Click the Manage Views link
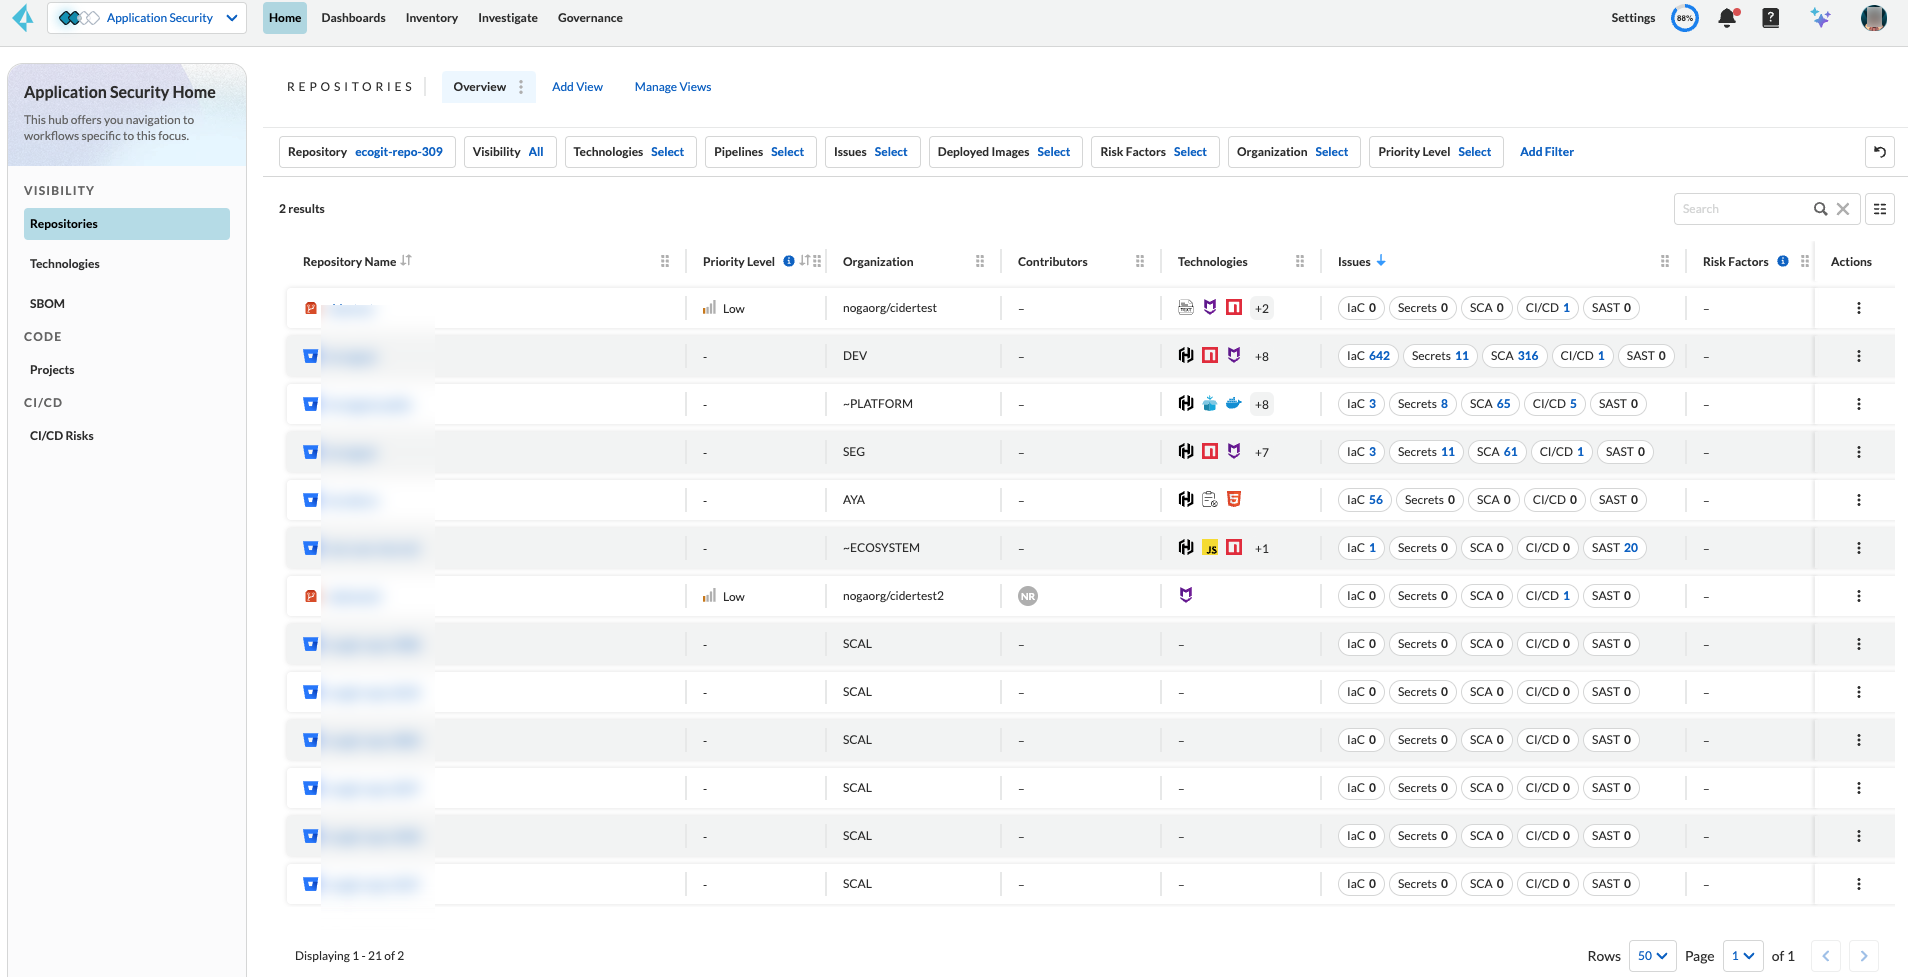1908x977 pixels. pyautogui.click(x=673, y=87)
